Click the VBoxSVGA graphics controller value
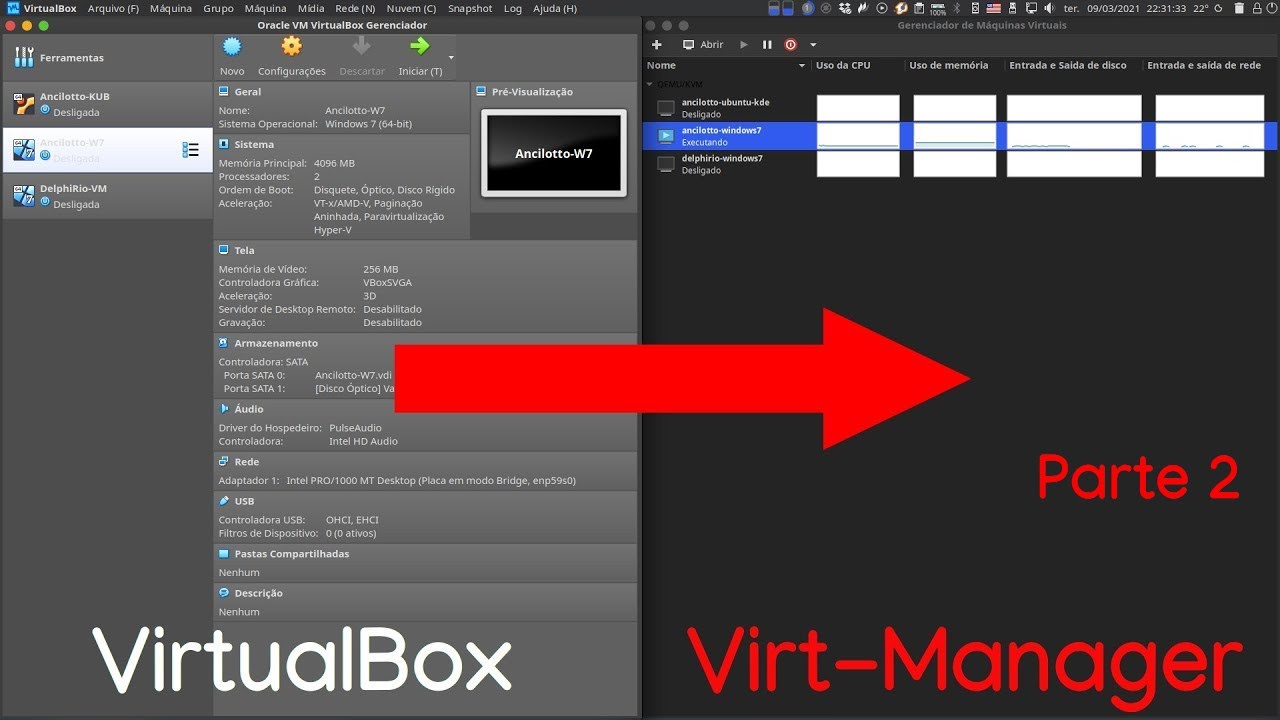 [x=389, y=283]
